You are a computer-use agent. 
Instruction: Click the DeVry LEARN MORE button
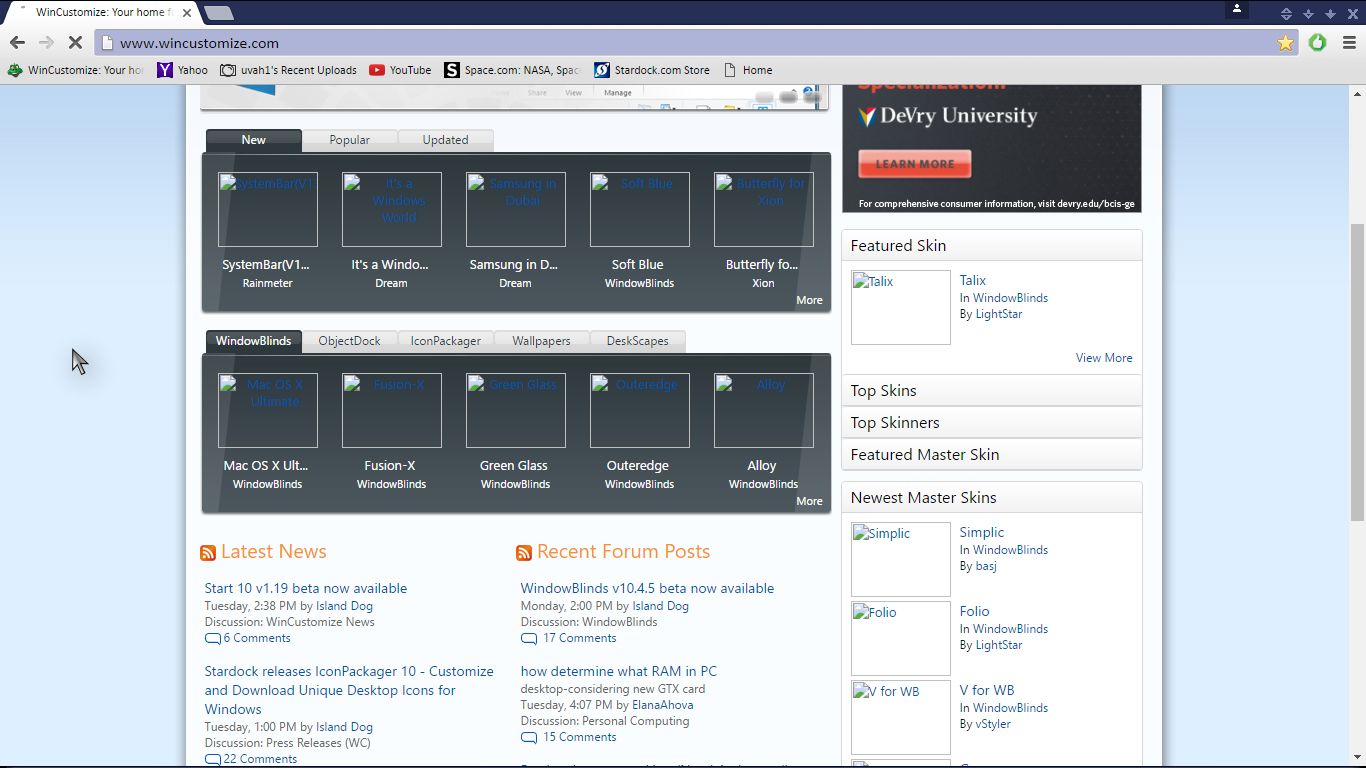[x=914, y=164]
